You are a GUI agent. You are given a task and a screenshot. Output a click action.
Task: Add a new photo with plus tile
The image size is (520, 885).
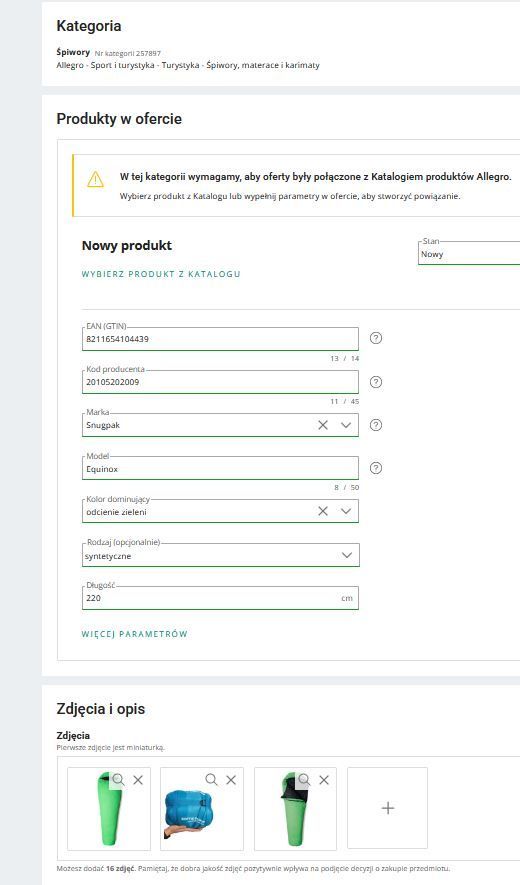coord(387,808)
